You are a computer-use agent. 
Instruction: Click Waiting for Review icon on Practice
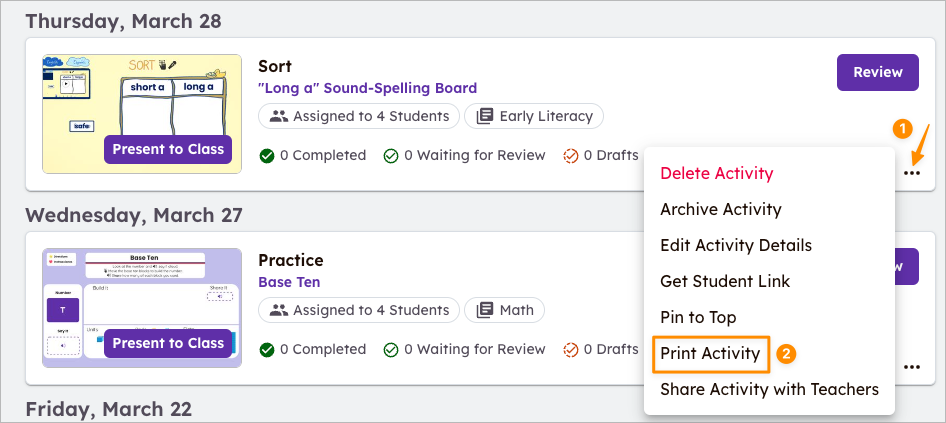point(391,349)
